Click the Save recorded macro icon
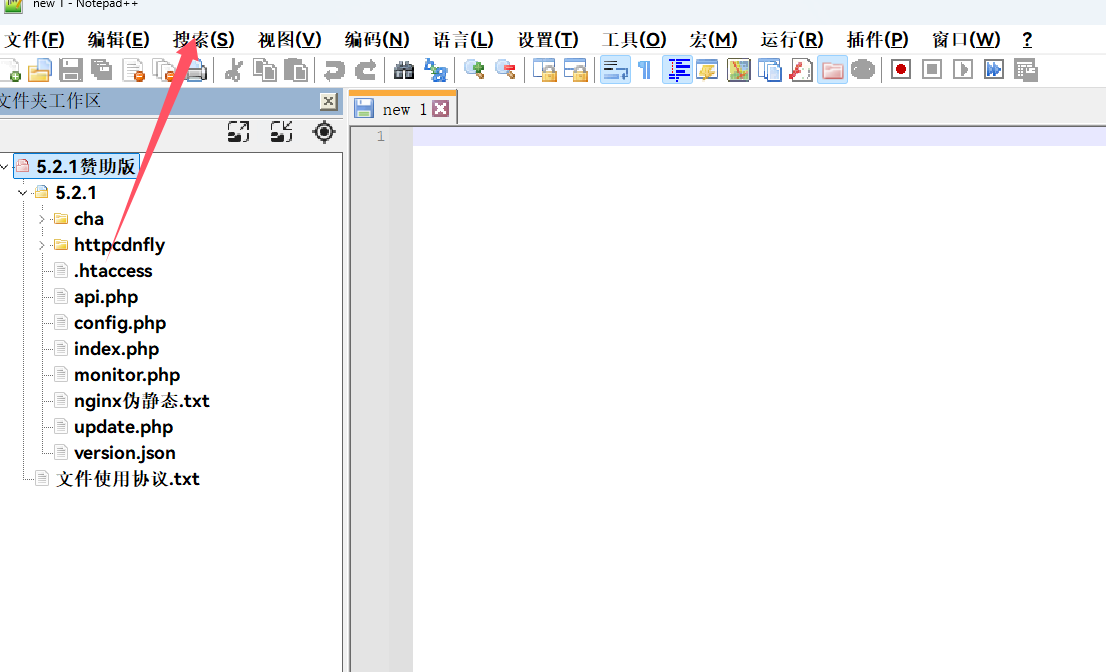The image size is (1106, 672). [1026, 70]
